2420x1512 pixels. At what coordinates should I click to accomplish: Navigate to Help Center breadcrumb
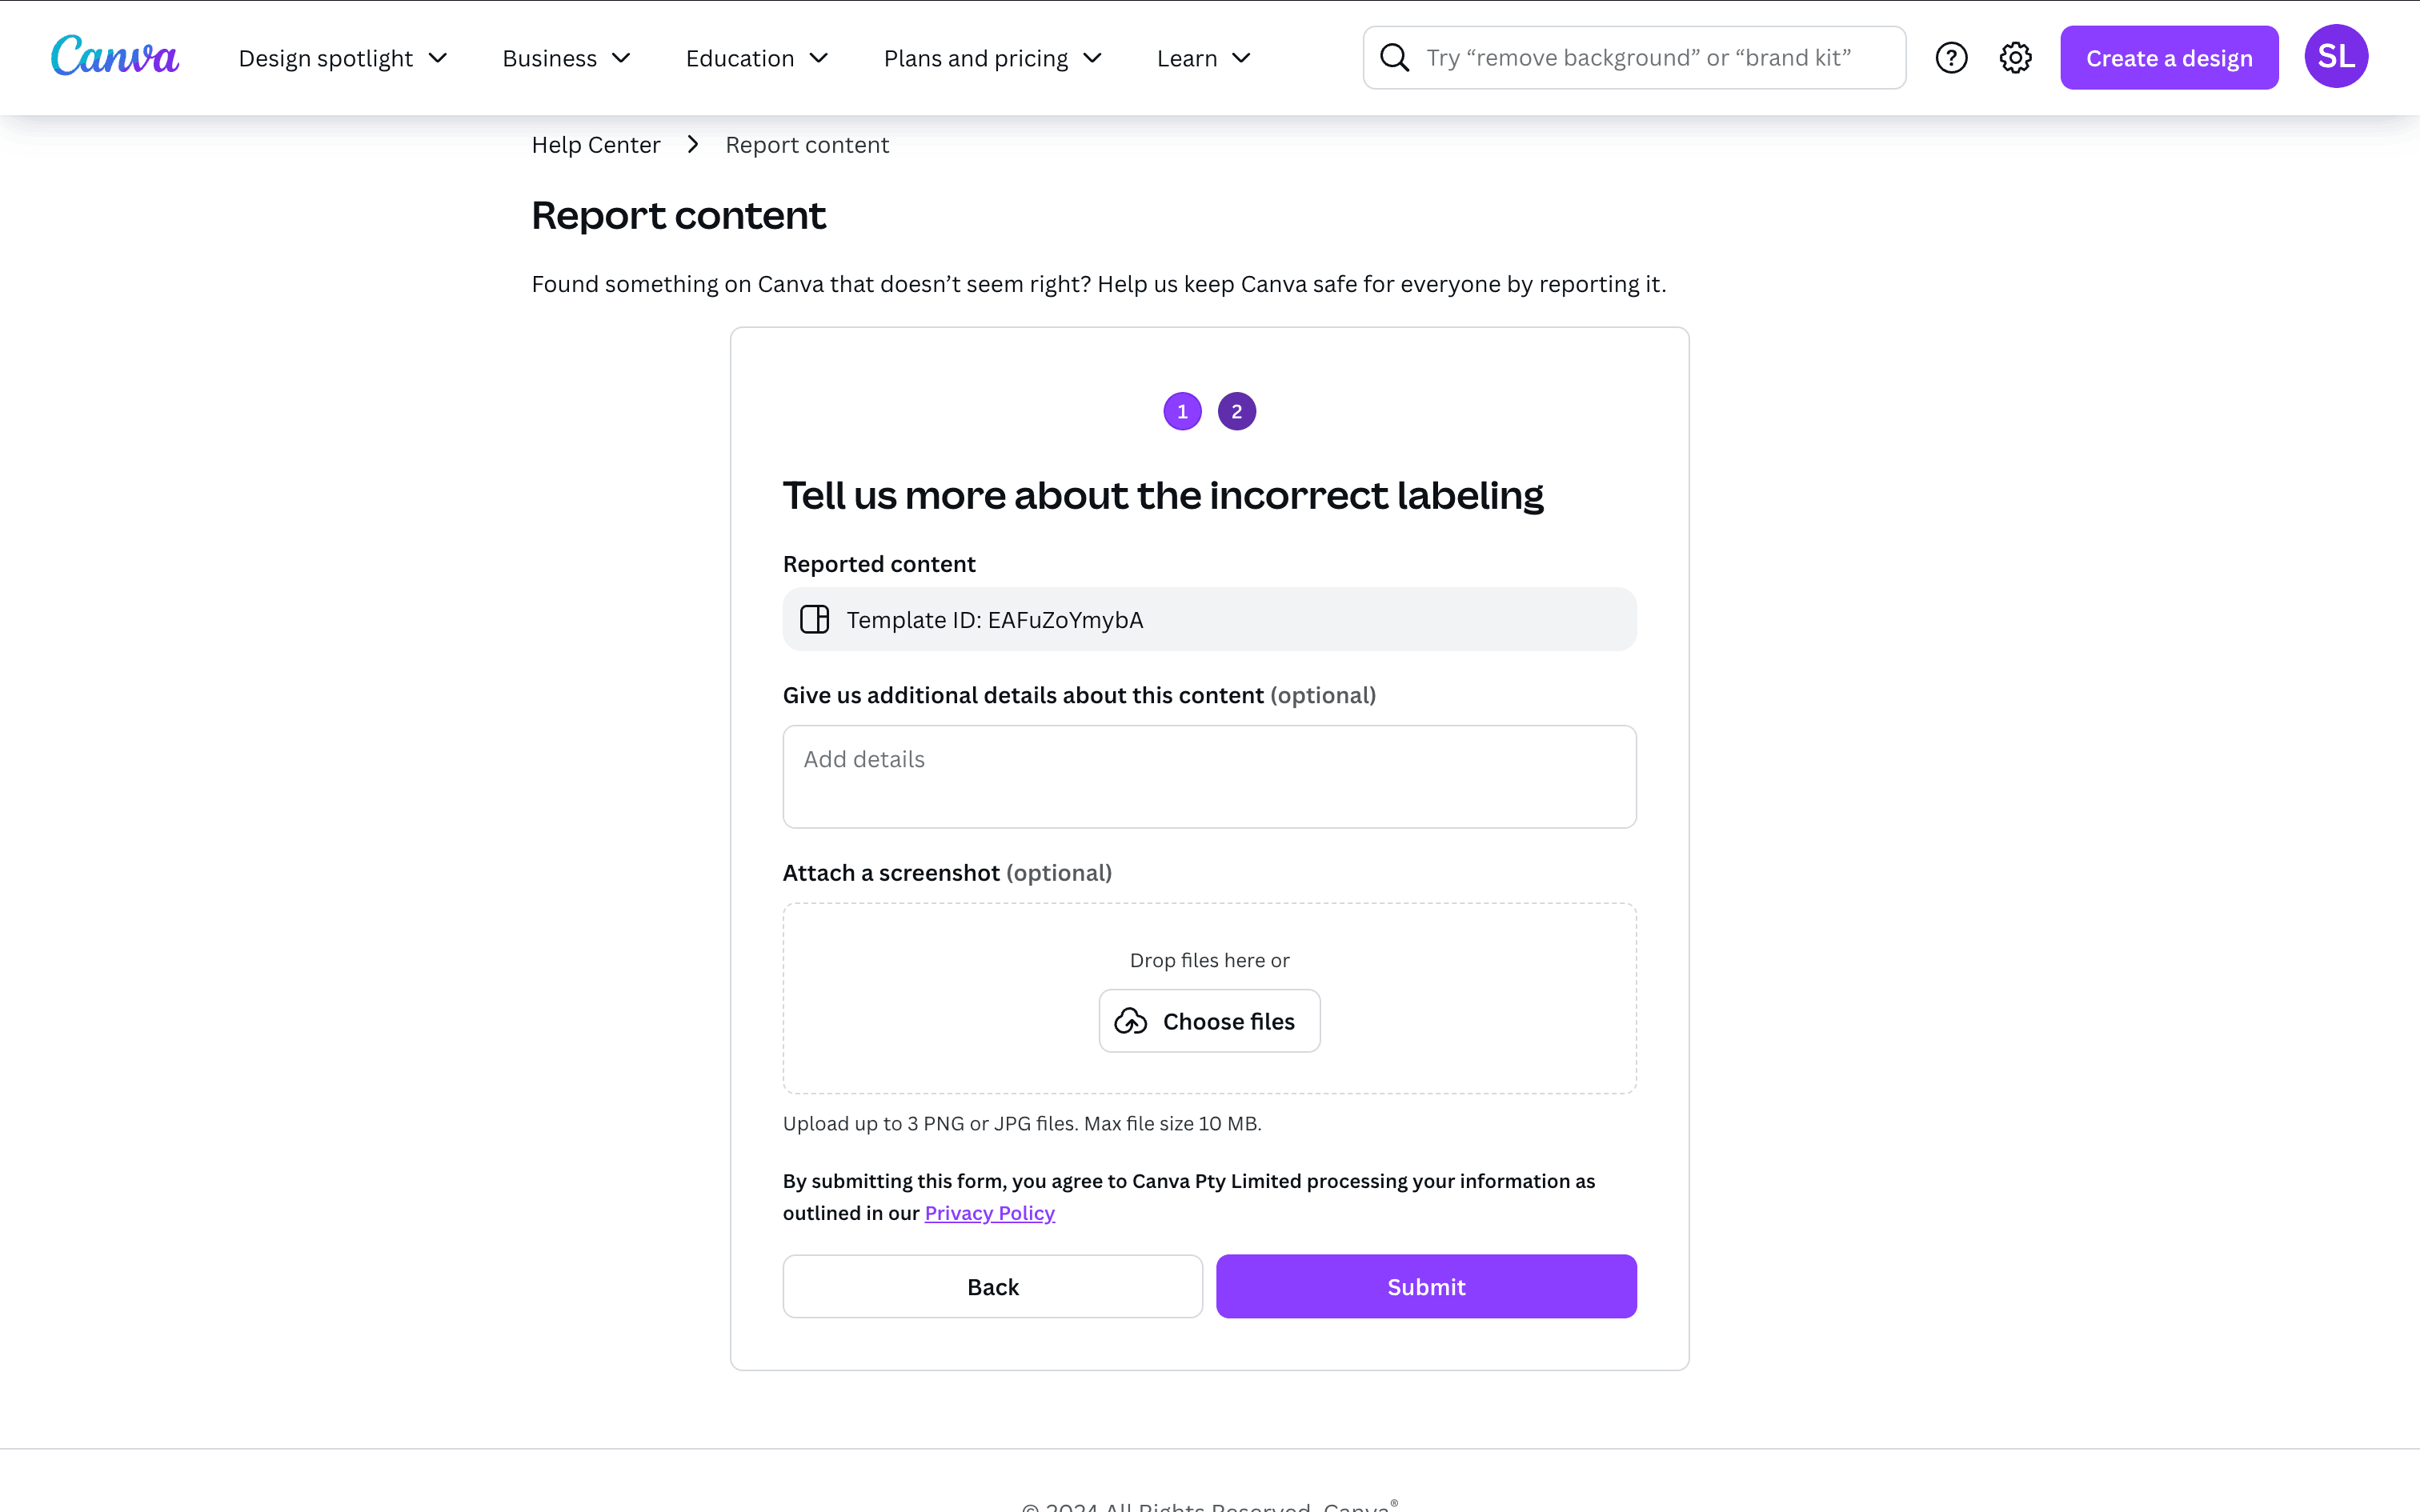click(x=596, y=145)
